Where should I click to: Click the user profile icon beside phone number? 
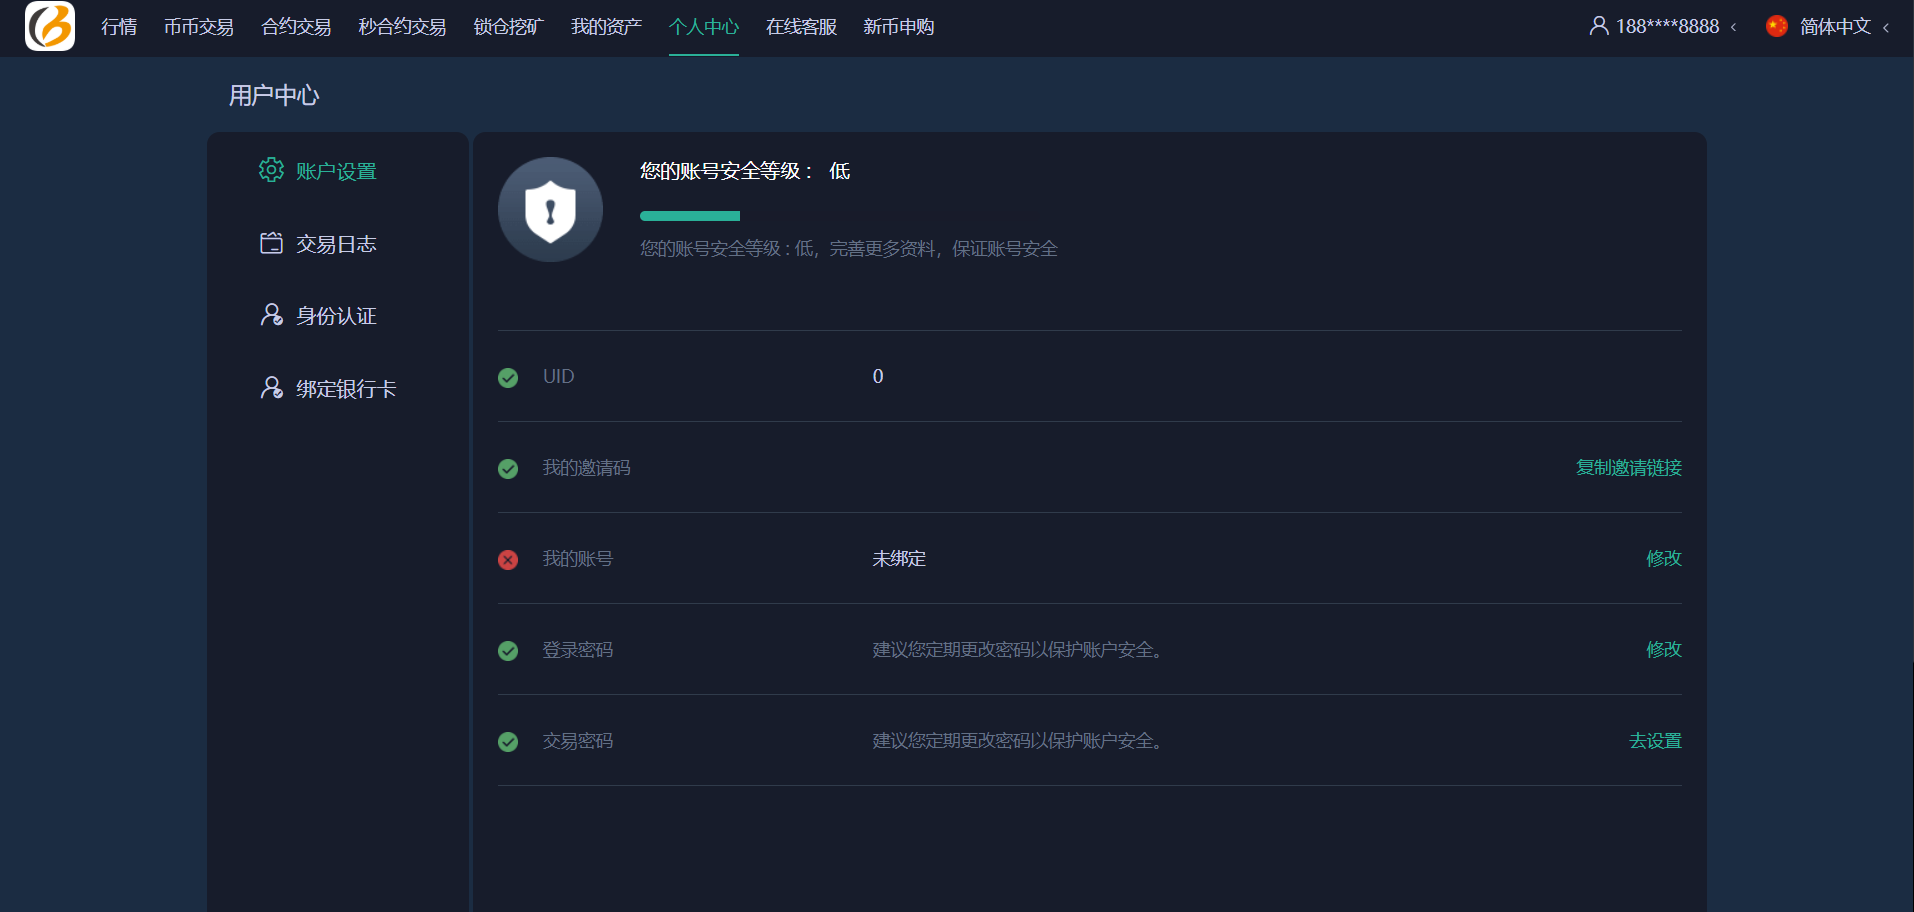coord(1598,26)
